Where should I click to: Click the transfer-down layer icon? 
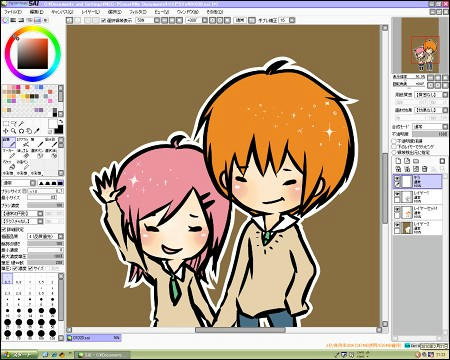click(398, 169)
